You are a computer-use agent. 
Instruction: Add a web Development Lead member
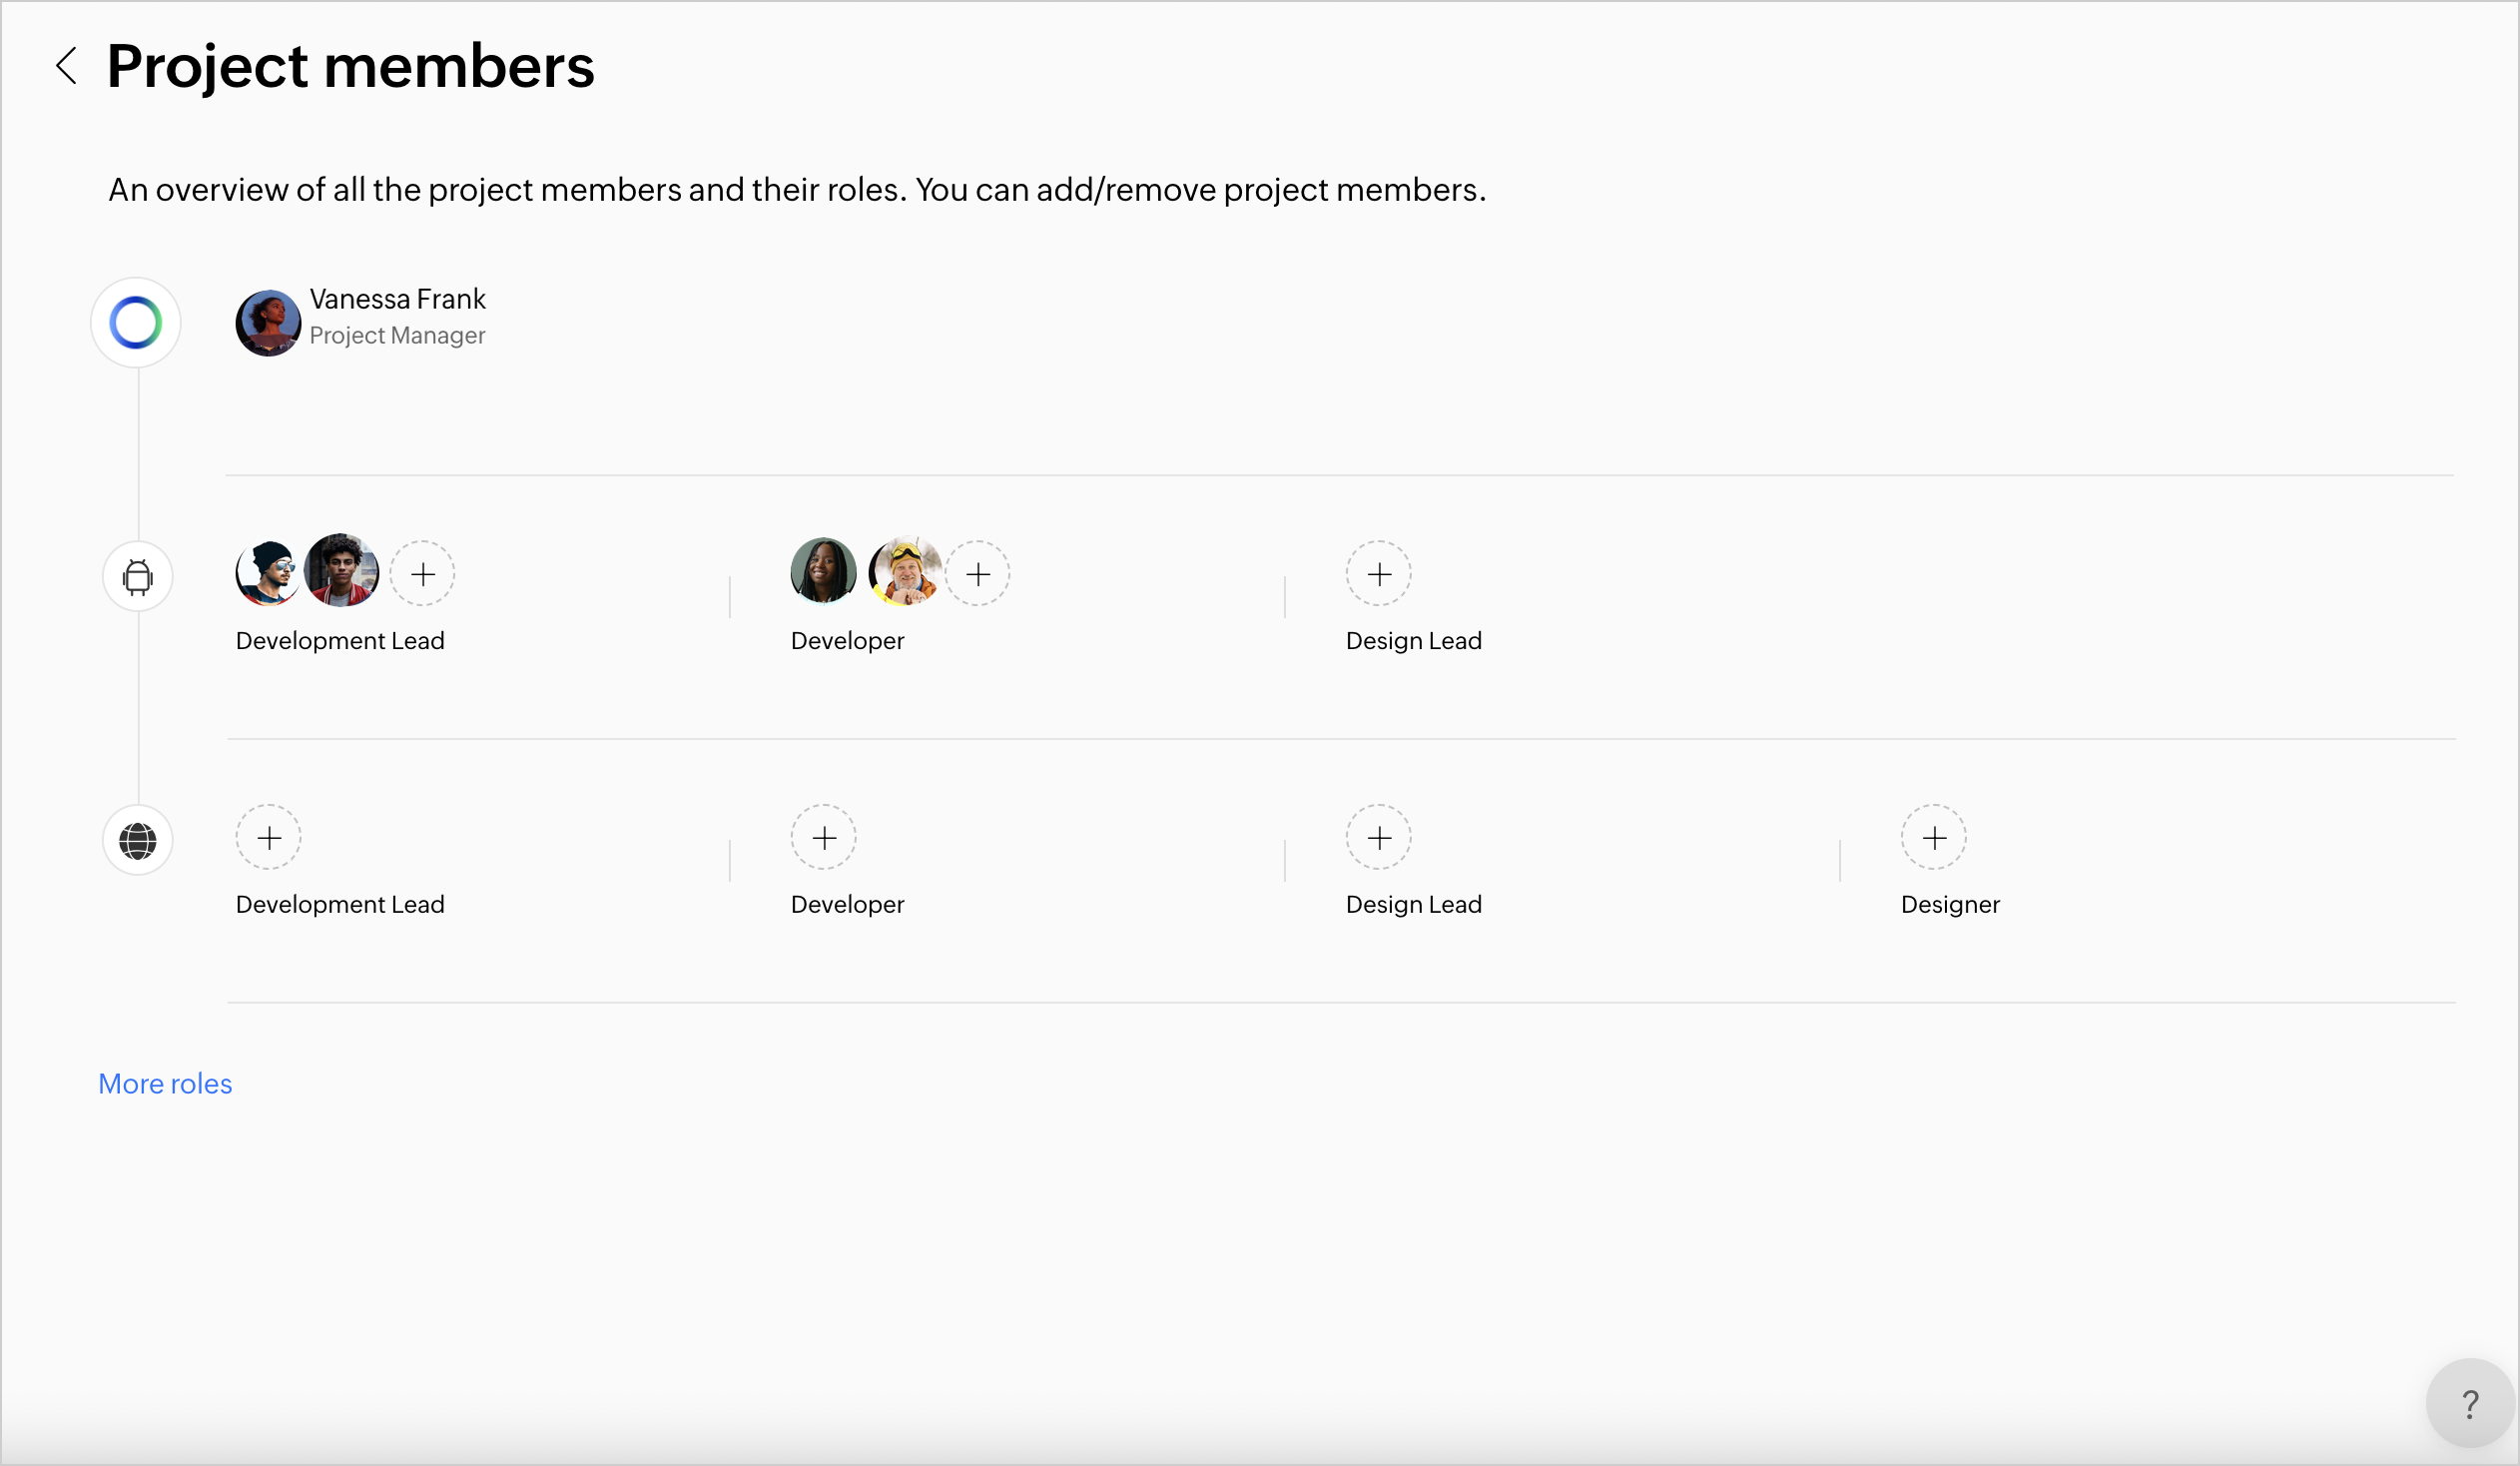pos(269,838)
